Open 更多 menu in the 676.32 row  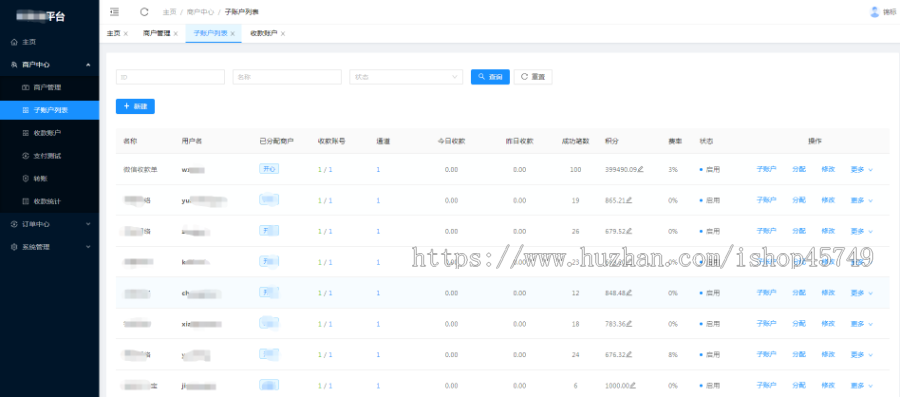point(862,355)
